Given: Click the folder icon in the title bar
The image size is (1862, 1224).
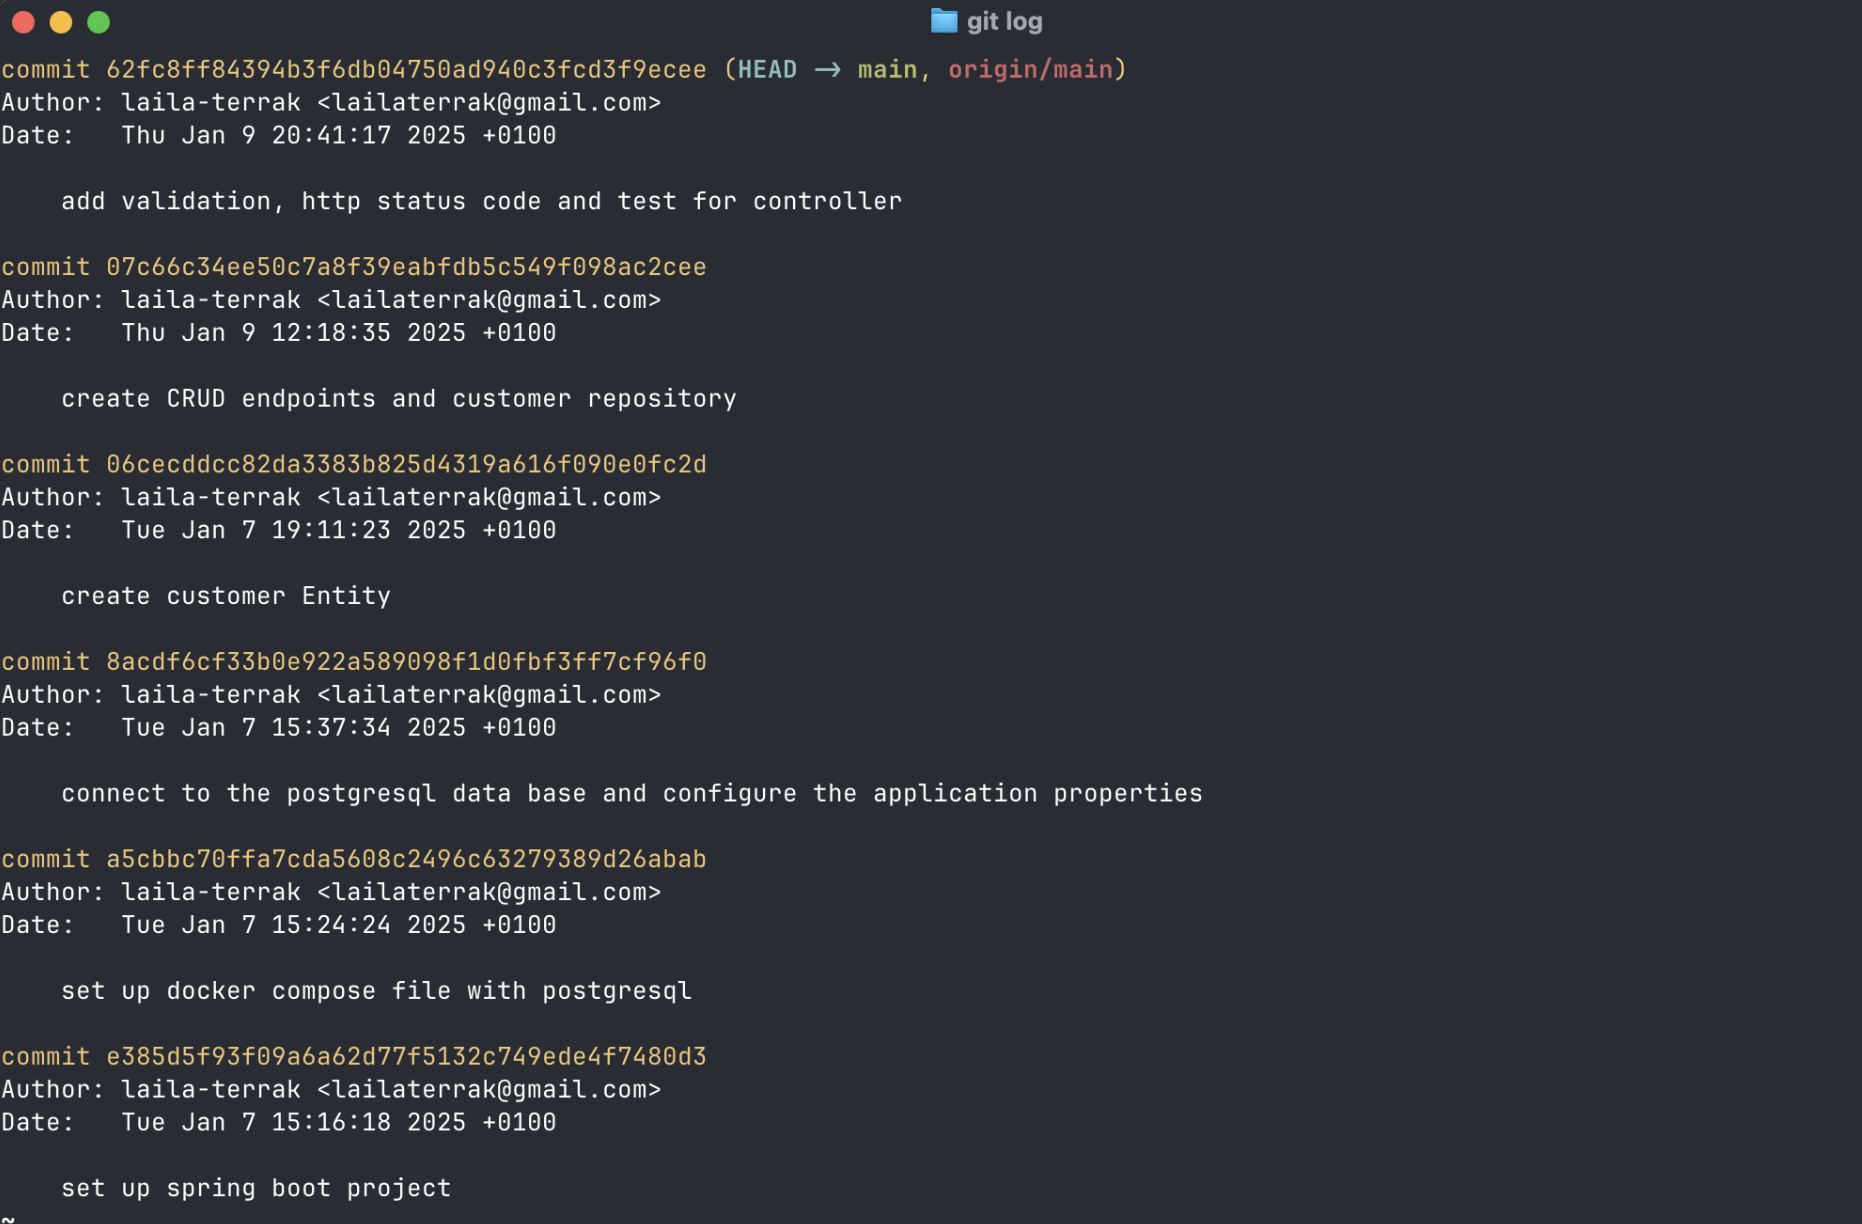Looking at the screenshot, I should (942, 20).
